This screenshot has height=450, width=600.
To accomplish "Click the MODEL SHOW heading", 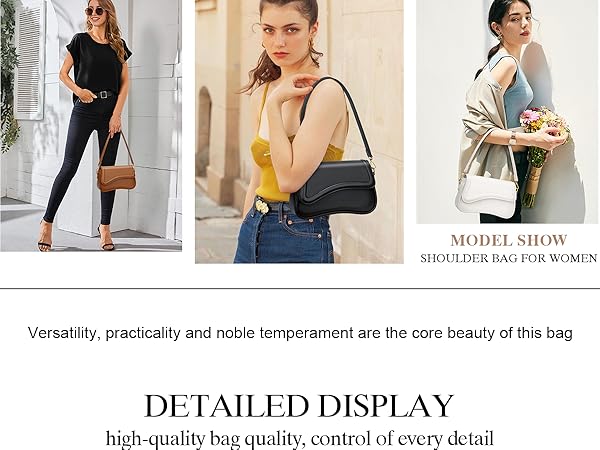I will pyautogui.click(x=509, y=240).
